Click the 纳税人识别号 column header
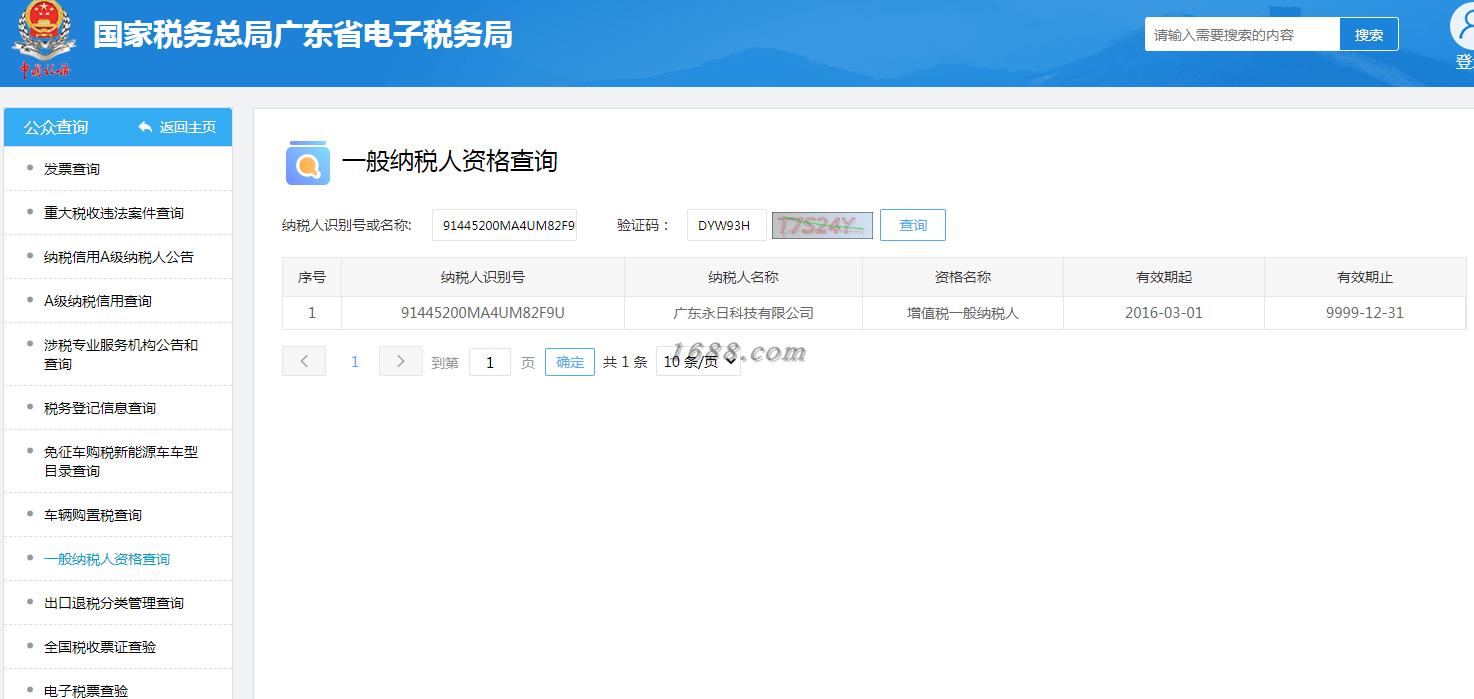 pyautogui.click(x=483, y=277)
